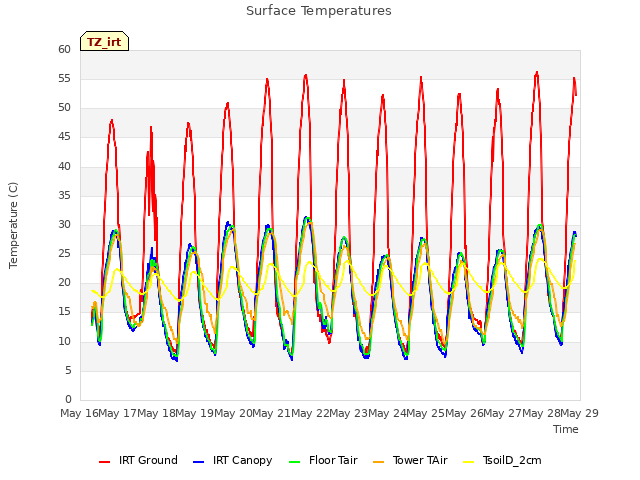Click the red IRT Ground legend swatch

[104, 462]
